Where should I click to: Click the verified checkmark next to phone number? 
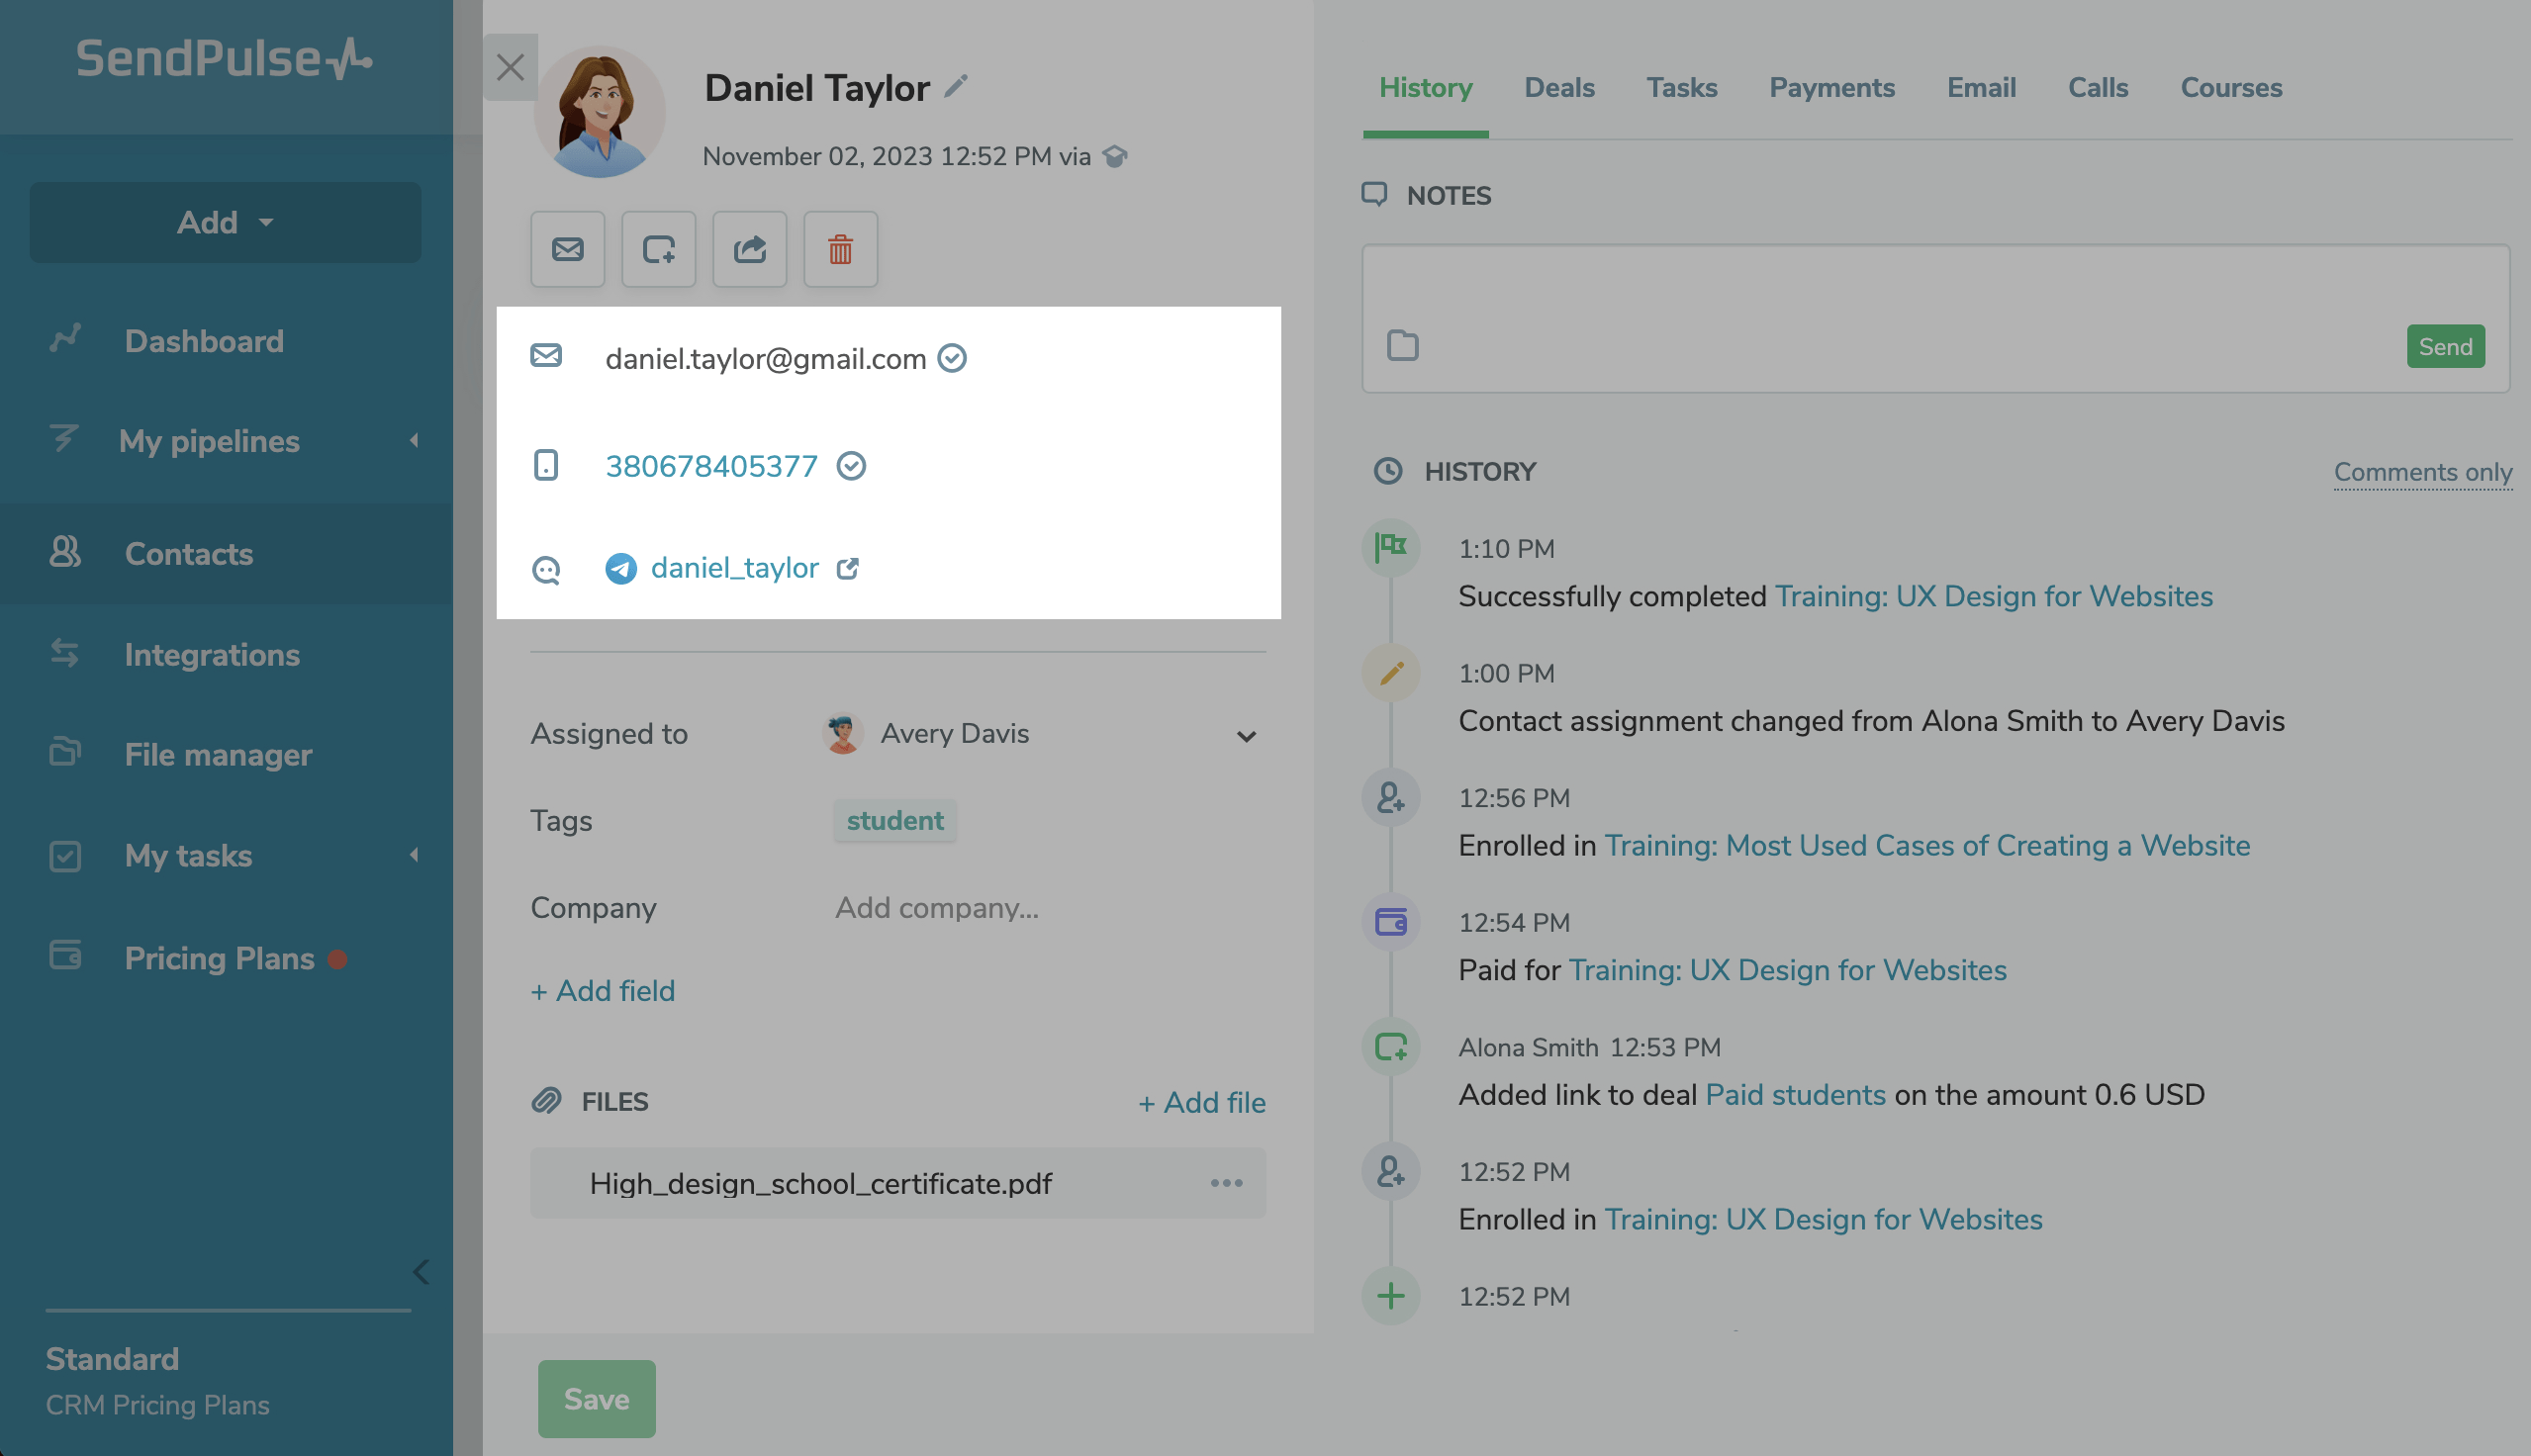click(852, 462)
